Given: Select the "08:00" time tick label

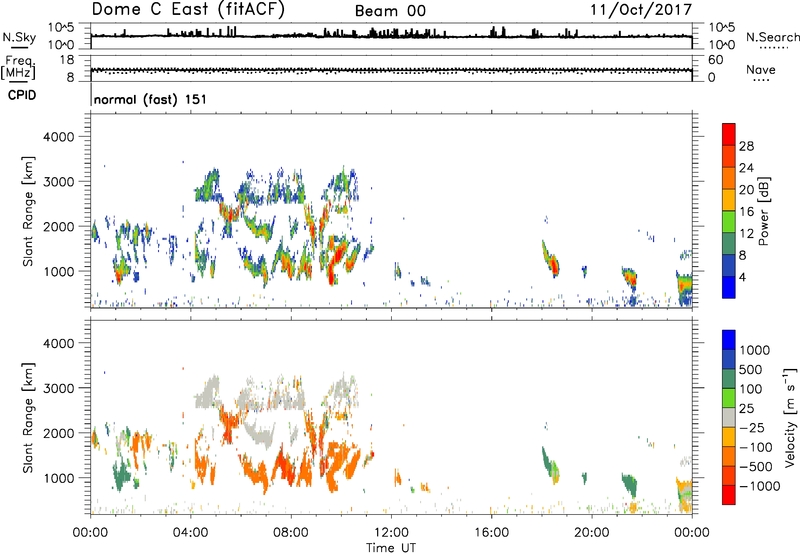Looking at the screenshot, I should coord(291,533).
